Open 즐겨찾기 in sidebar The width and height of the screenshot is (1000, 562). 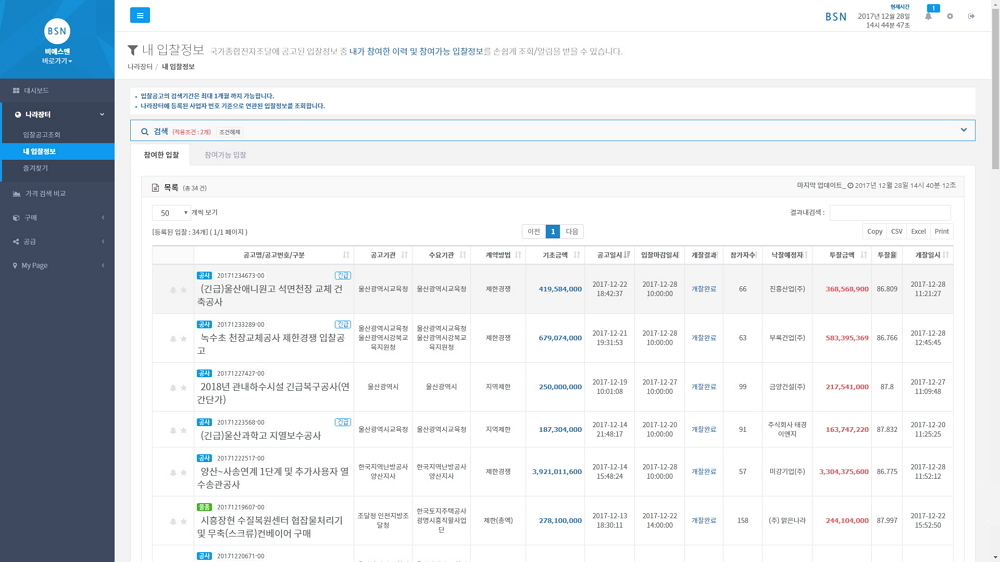tap(35, 168)
